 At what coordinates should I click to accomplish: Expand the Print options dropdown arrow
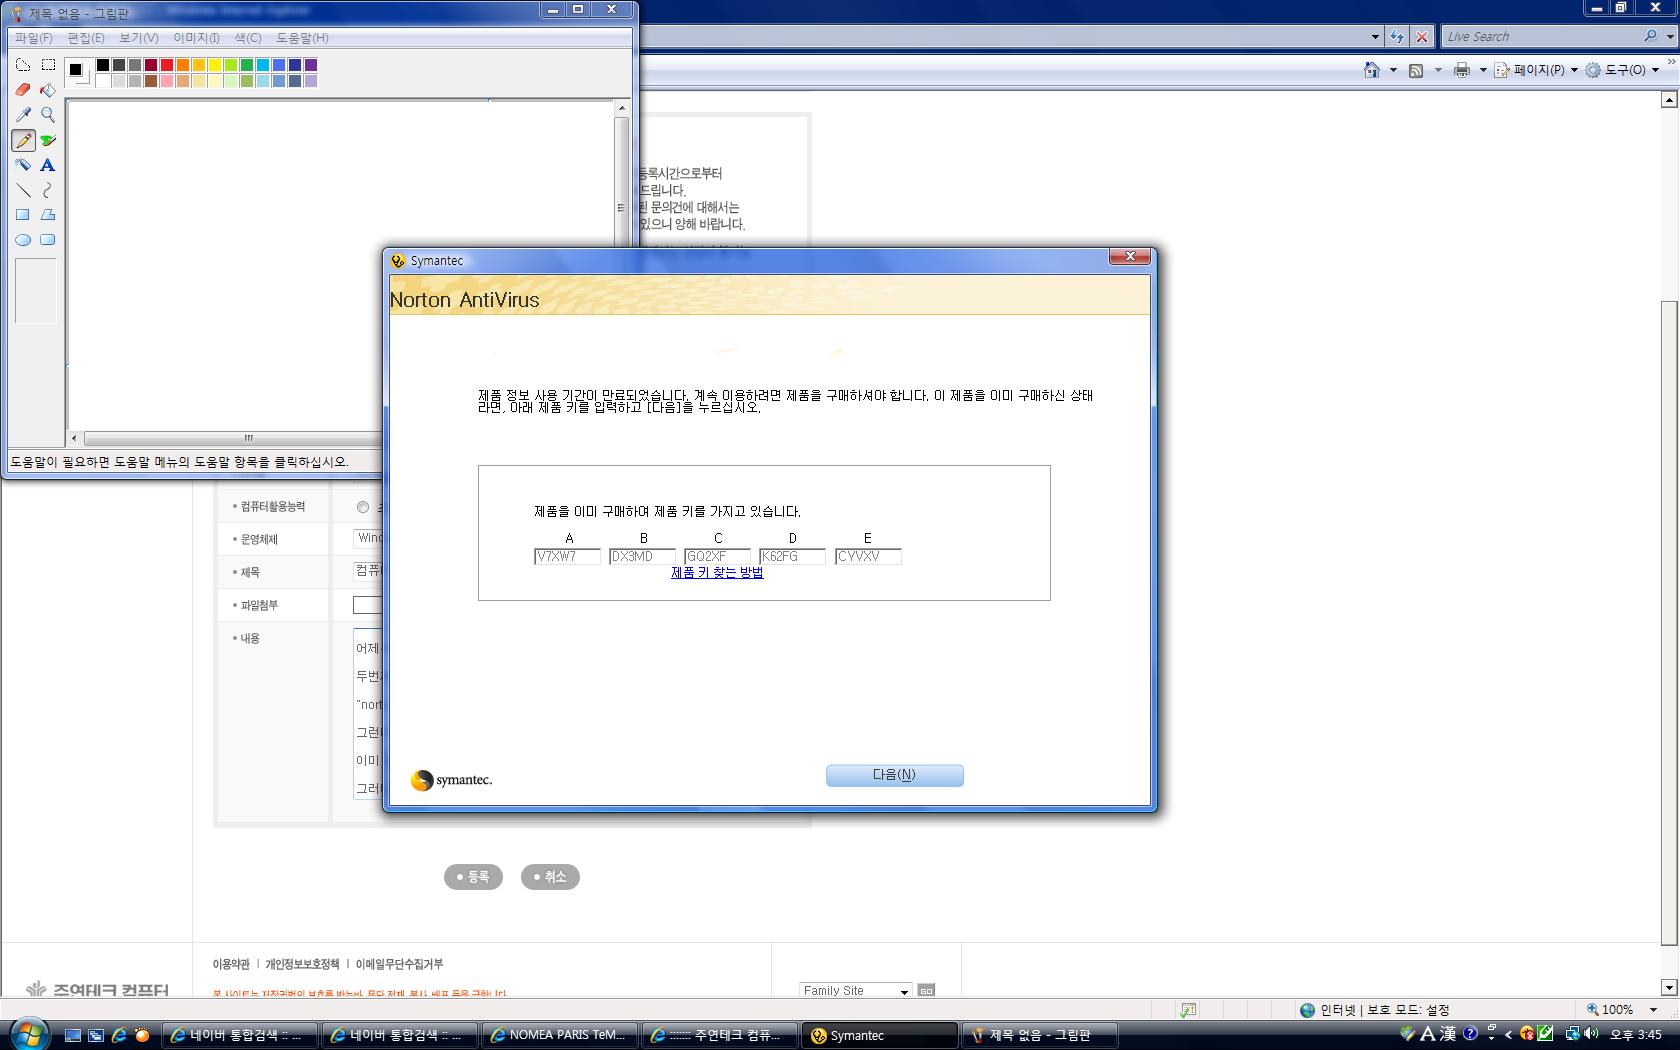[x=1483, y=70]
